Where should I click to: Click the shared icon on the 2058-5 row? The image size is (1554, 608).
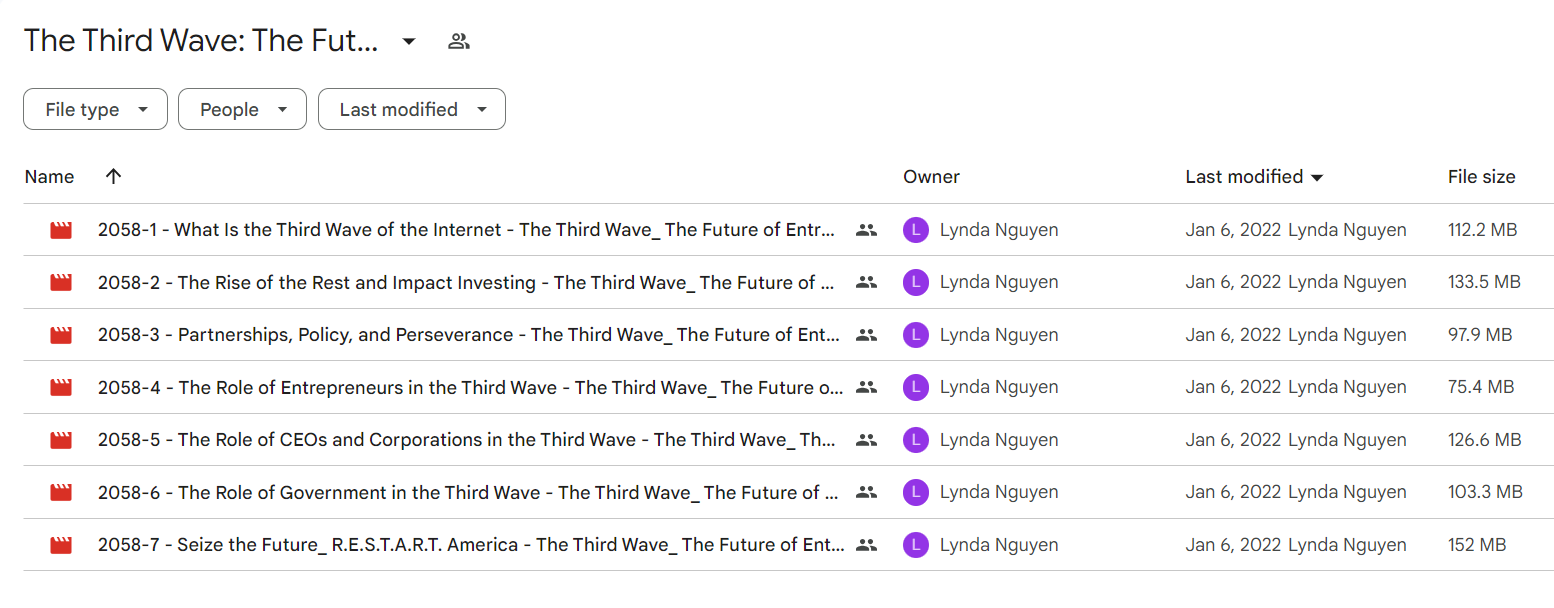click(x=866, y=440)
